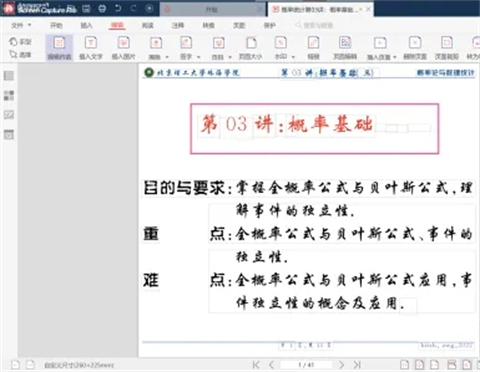Click the page number field showing 1/41
Viewport: 480px width, 372px height.
pyautogui.click(x=306, y=365)
